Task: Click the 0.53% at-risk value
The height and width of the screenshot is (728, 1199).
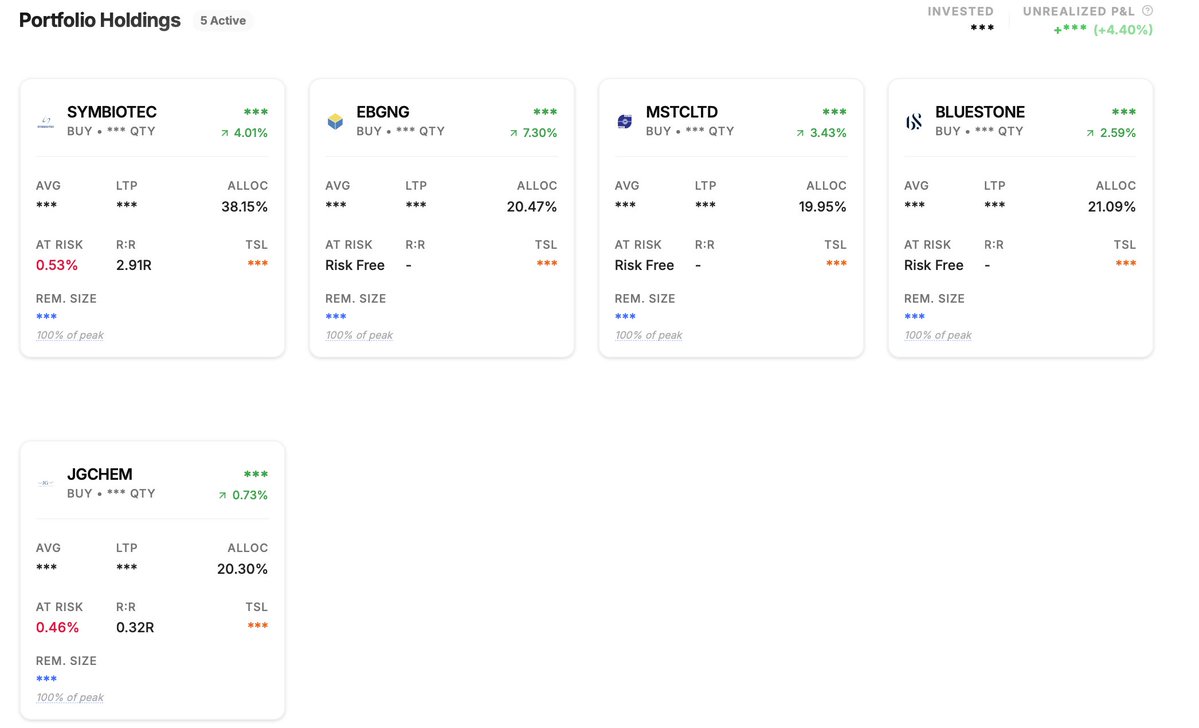Action: [x=57, y=265]
